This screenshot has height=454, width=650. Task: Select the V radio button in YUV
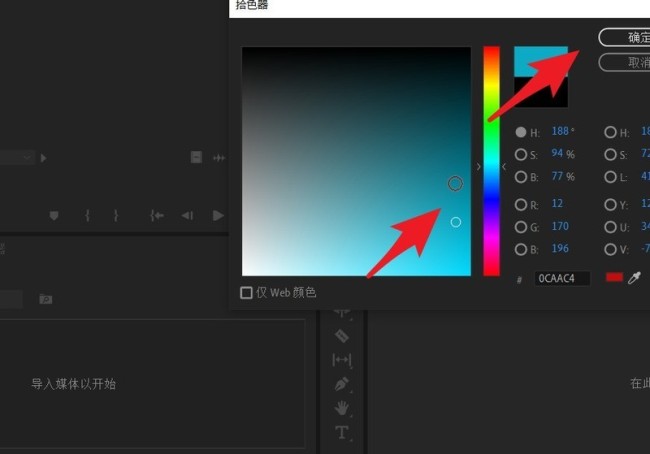pos(610,249)
